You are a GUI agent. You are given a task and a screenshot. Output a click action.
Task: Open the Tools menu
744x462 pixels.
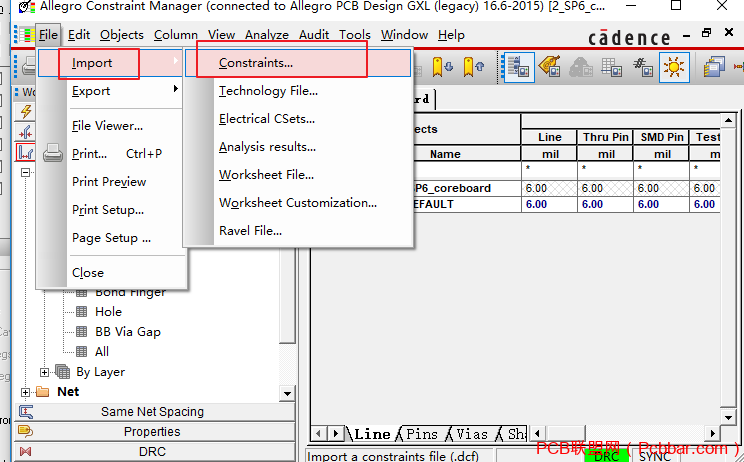(x=354, y=35)
